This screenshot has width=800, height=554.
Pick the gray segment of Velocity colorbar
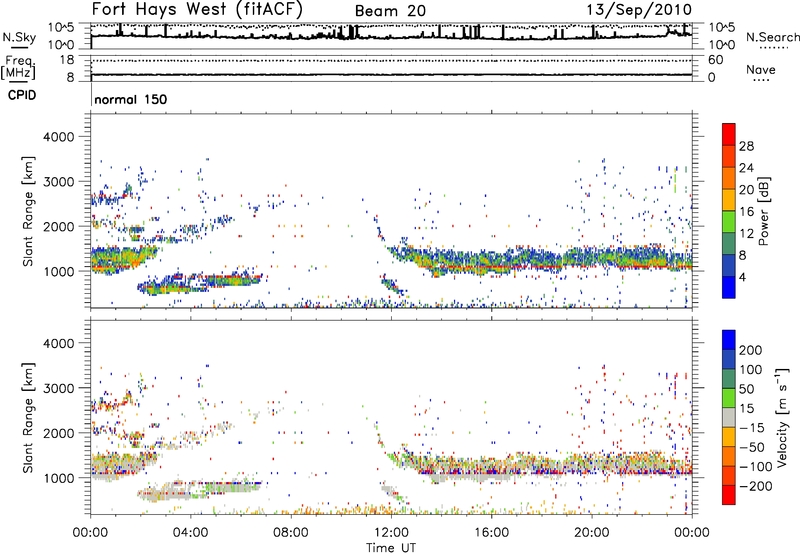pos(729,418)
